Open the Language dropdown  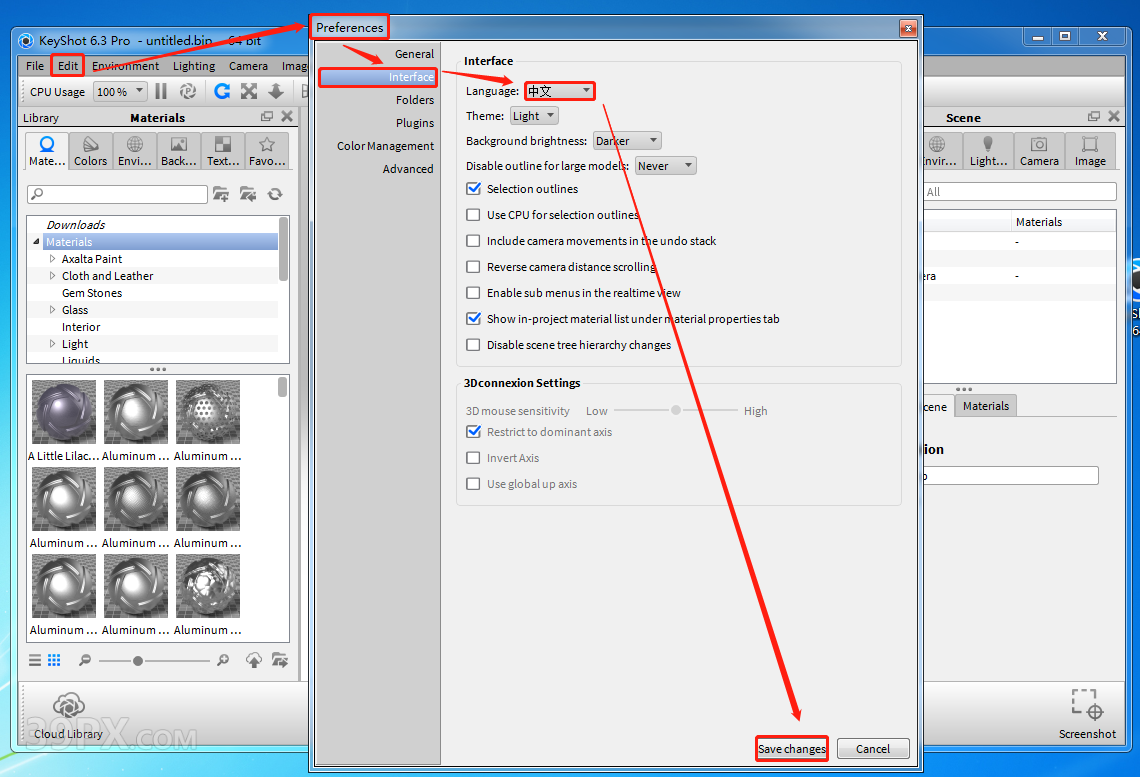click(559, 91)
